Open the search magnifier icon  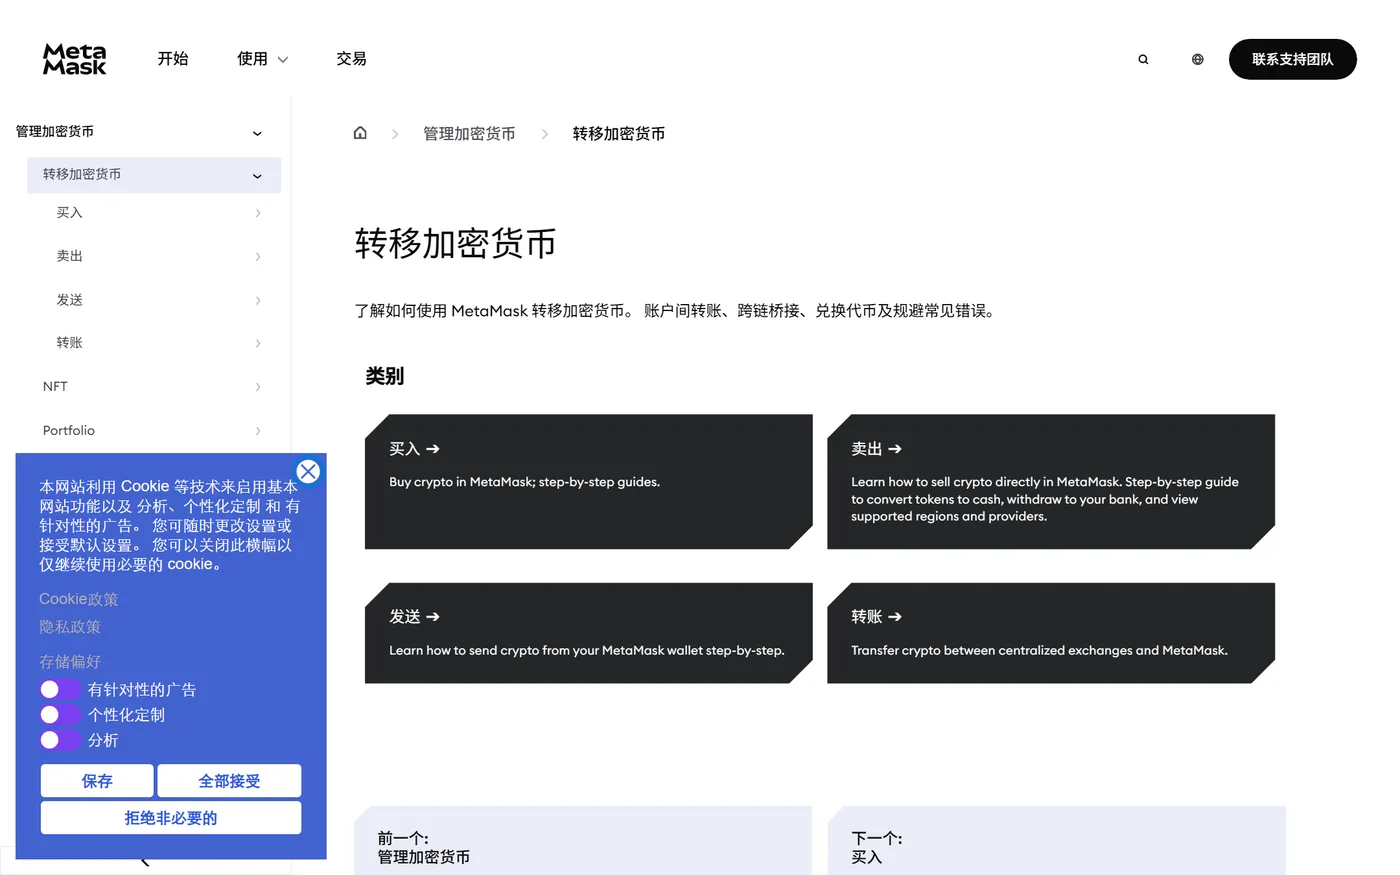point(1143,59)
